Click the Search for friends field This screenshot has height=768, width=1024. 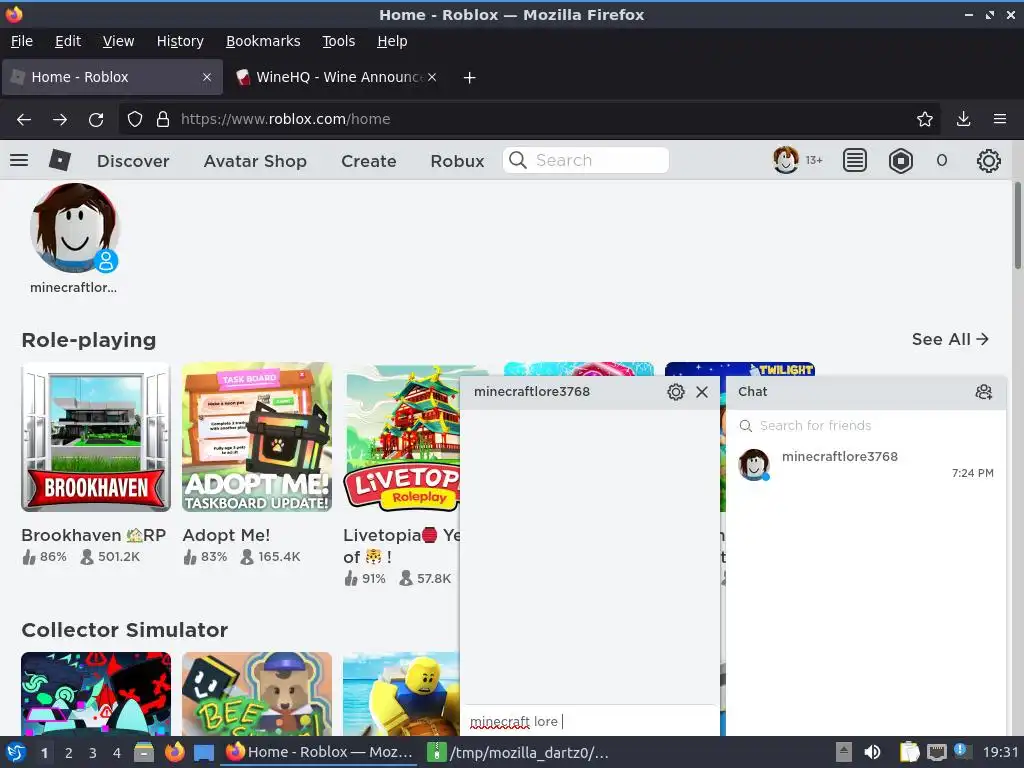865,425
